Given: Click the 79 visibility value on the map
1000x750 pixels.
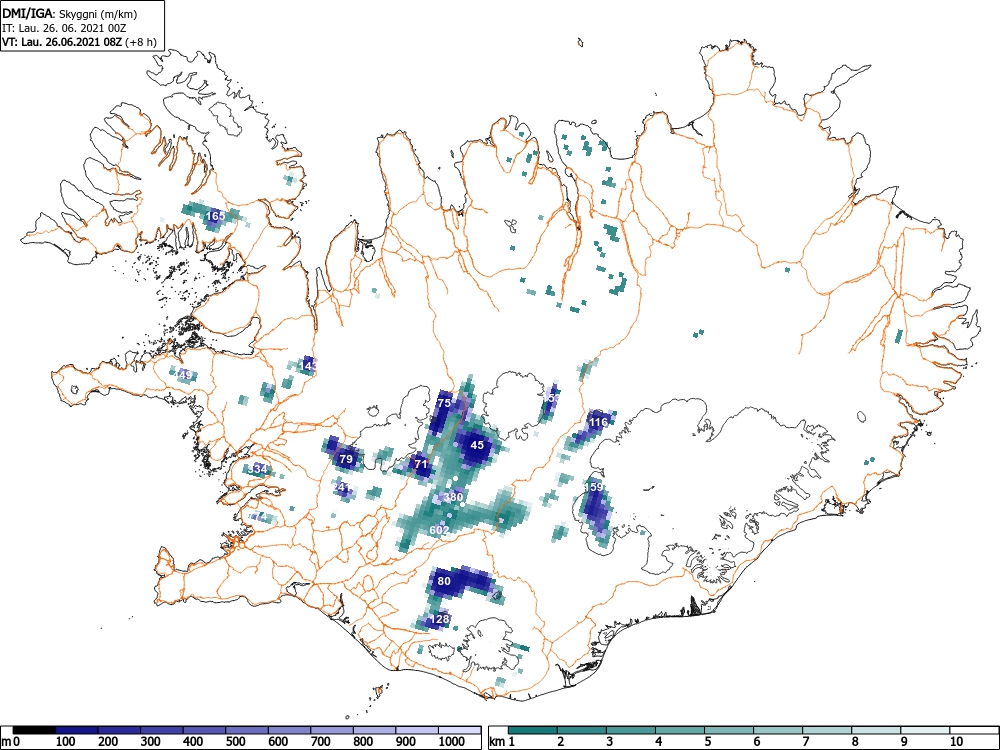Looking at the screenshot, I should point(346,459).
